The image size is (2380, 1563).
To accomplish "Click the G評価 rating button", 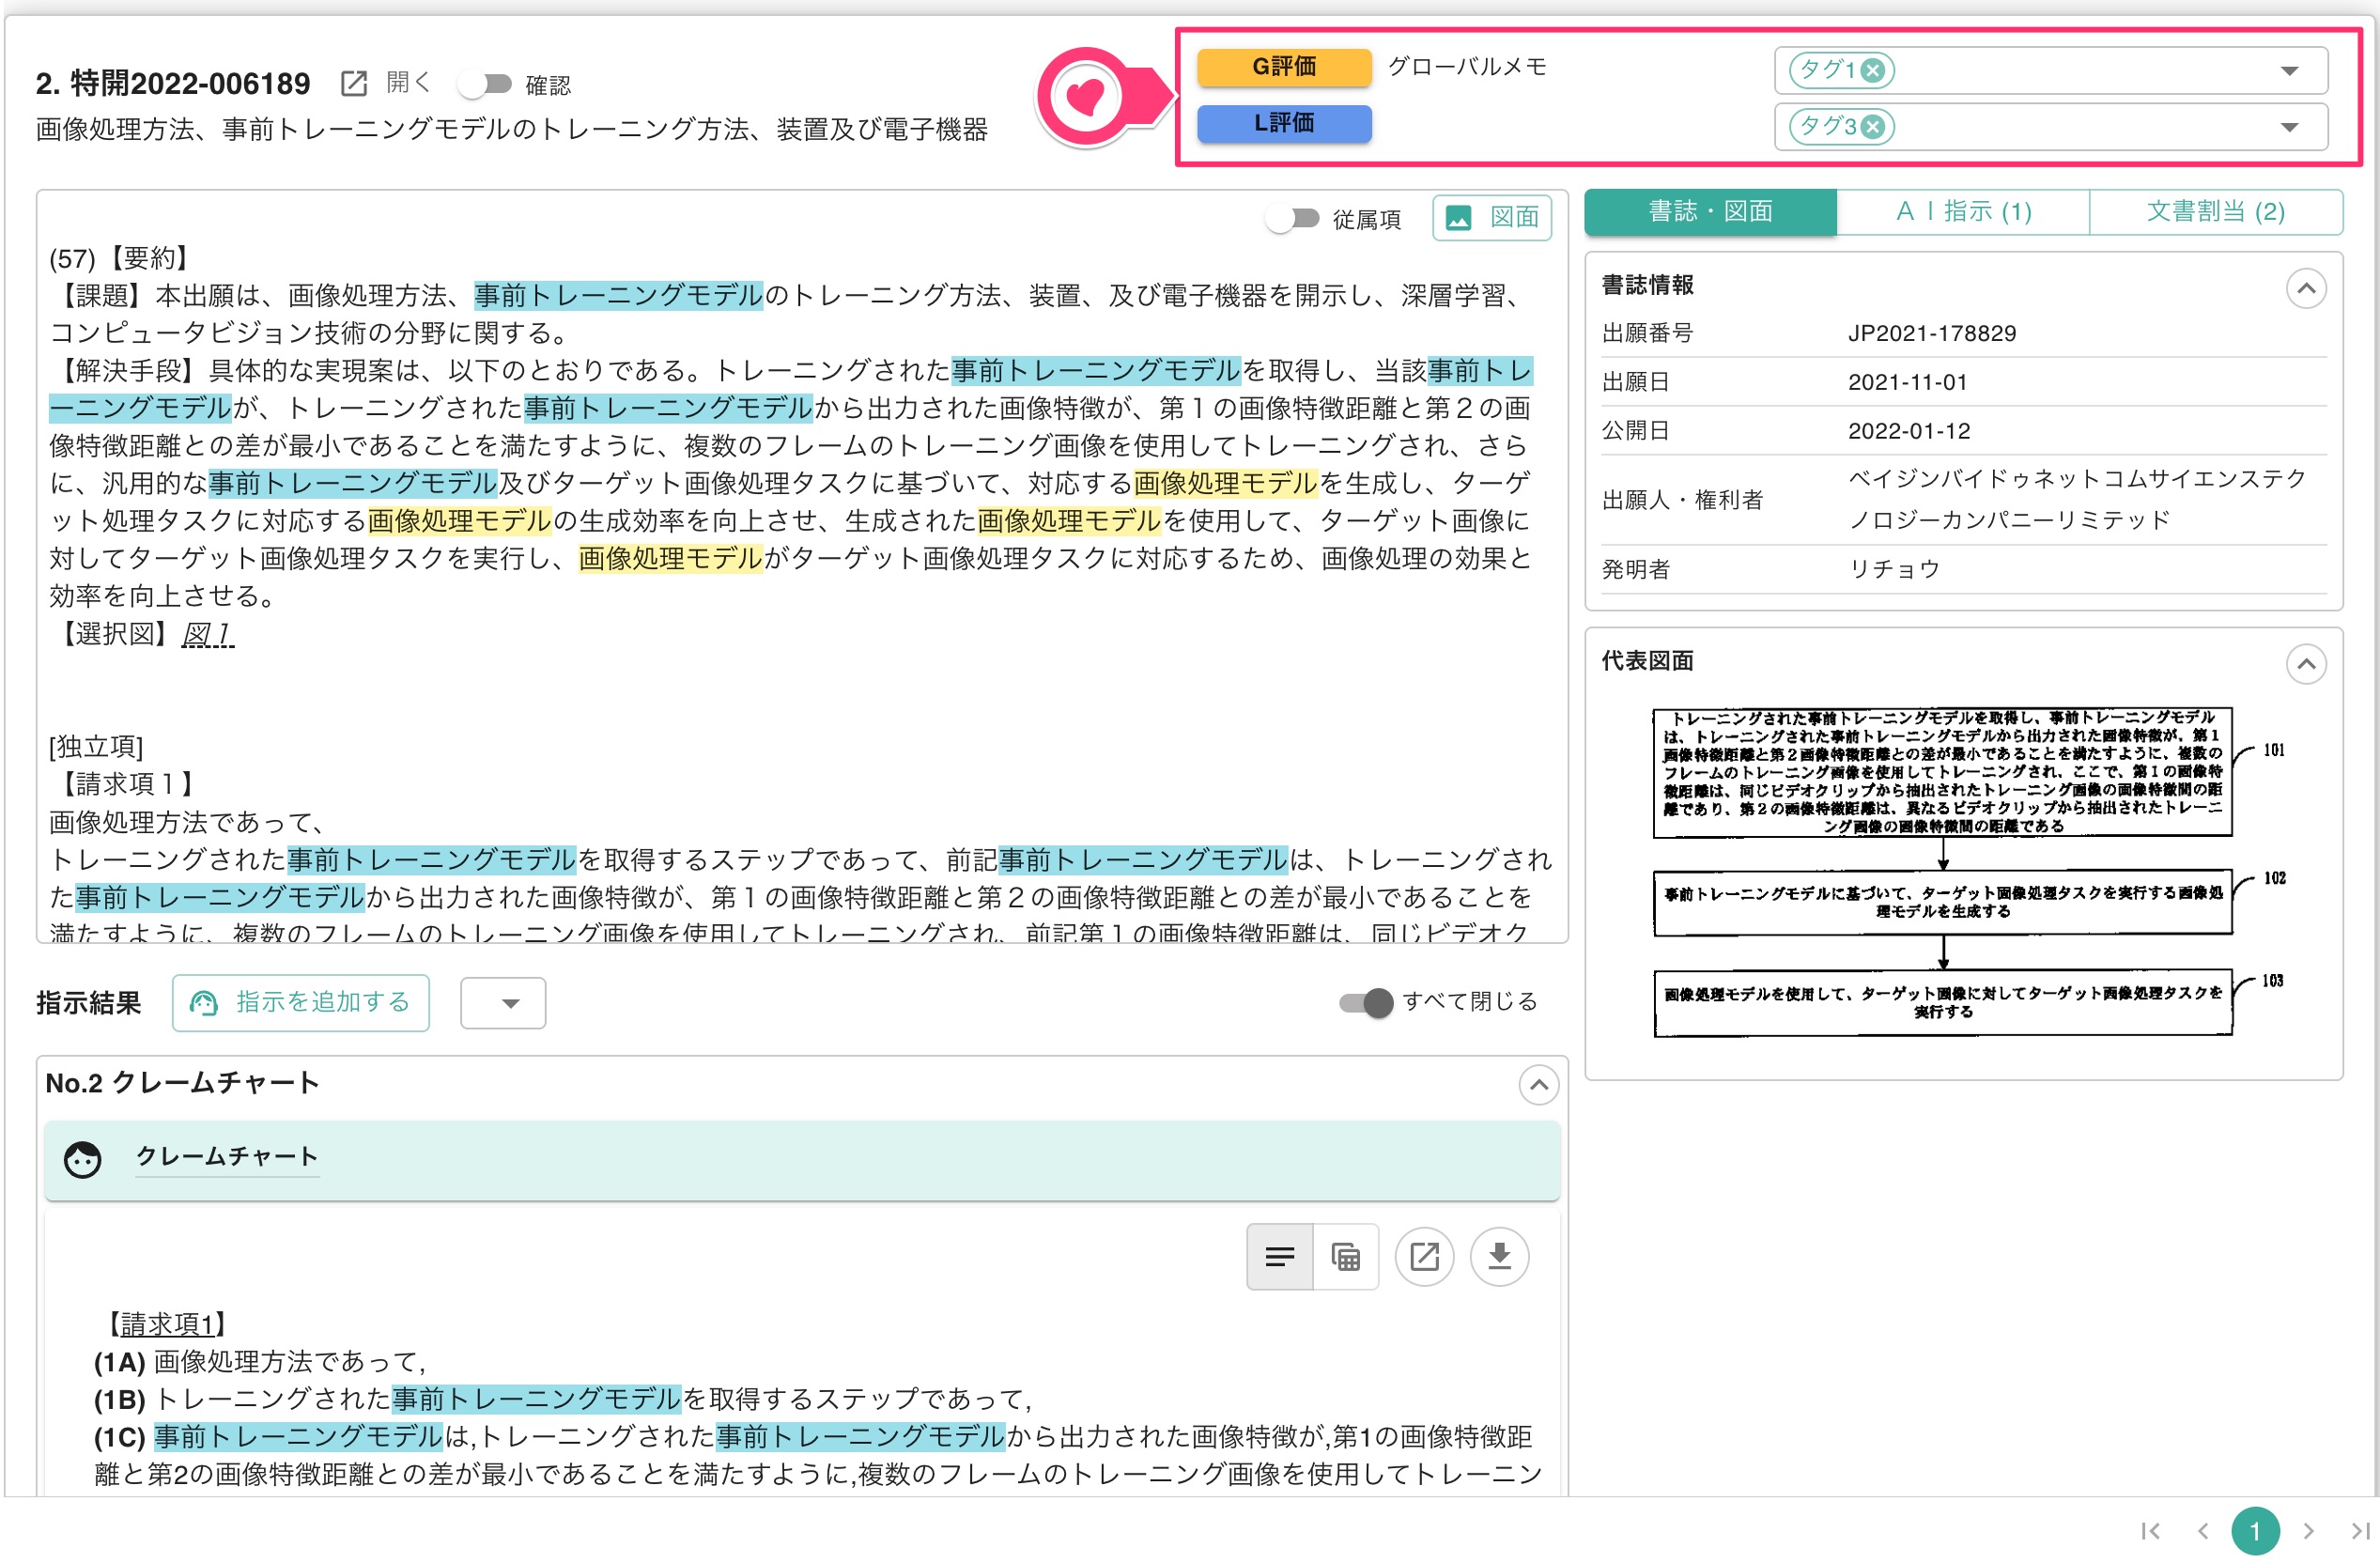I will [x=1284, y=66].
